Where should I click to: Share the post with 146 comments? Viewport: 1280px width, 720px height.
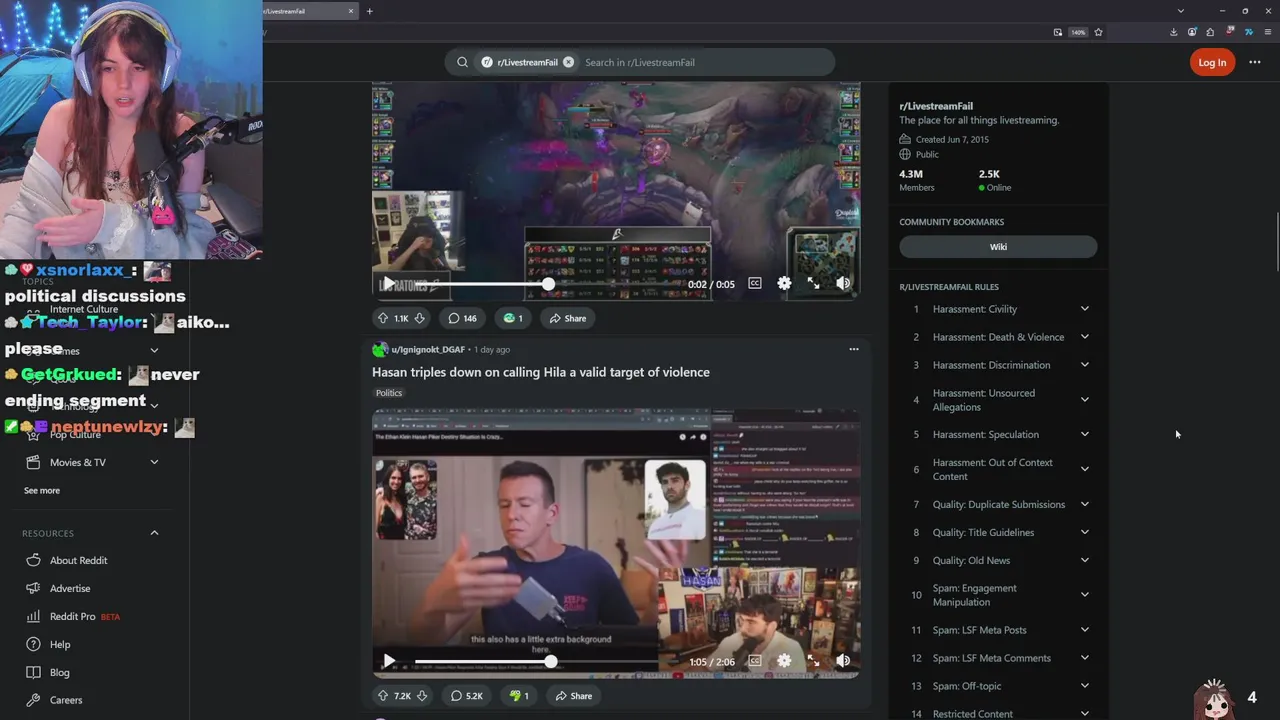[x=568, y=318]
